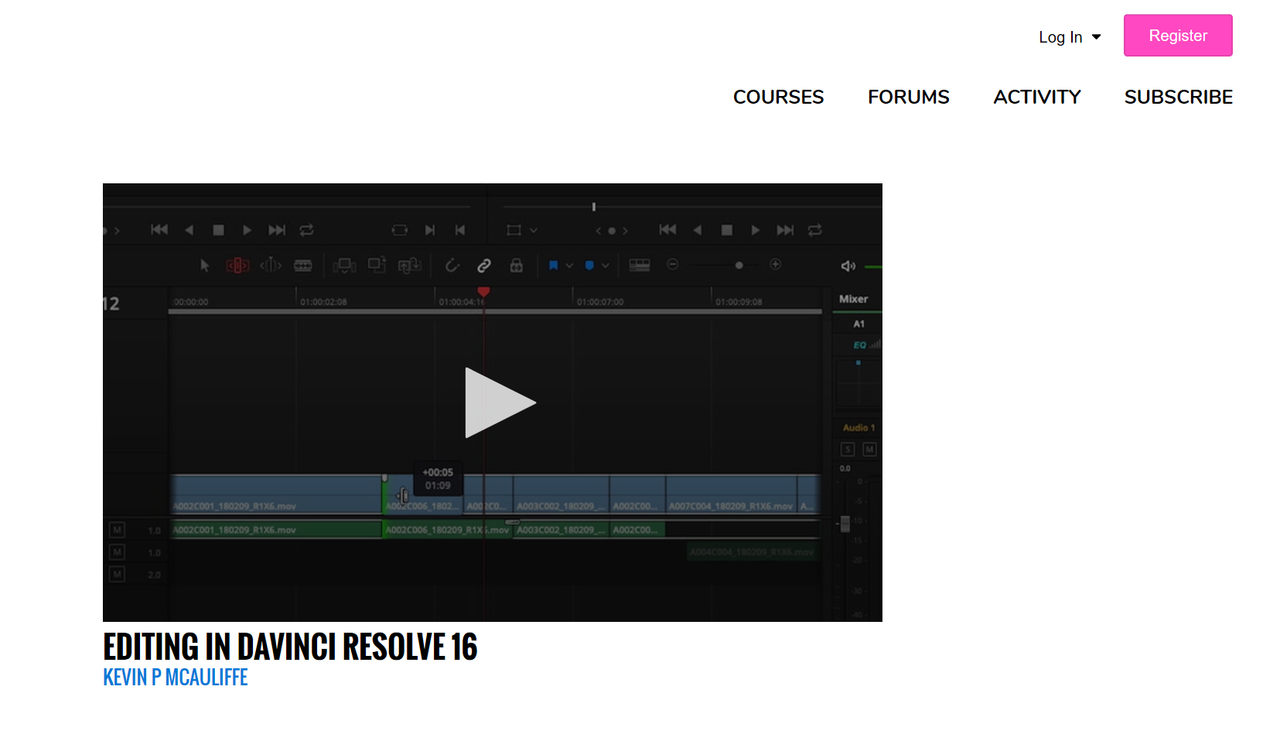1280x731 pixels.
Task: Select Subscribe in the navigation bar
Action: pos(1178,97)
